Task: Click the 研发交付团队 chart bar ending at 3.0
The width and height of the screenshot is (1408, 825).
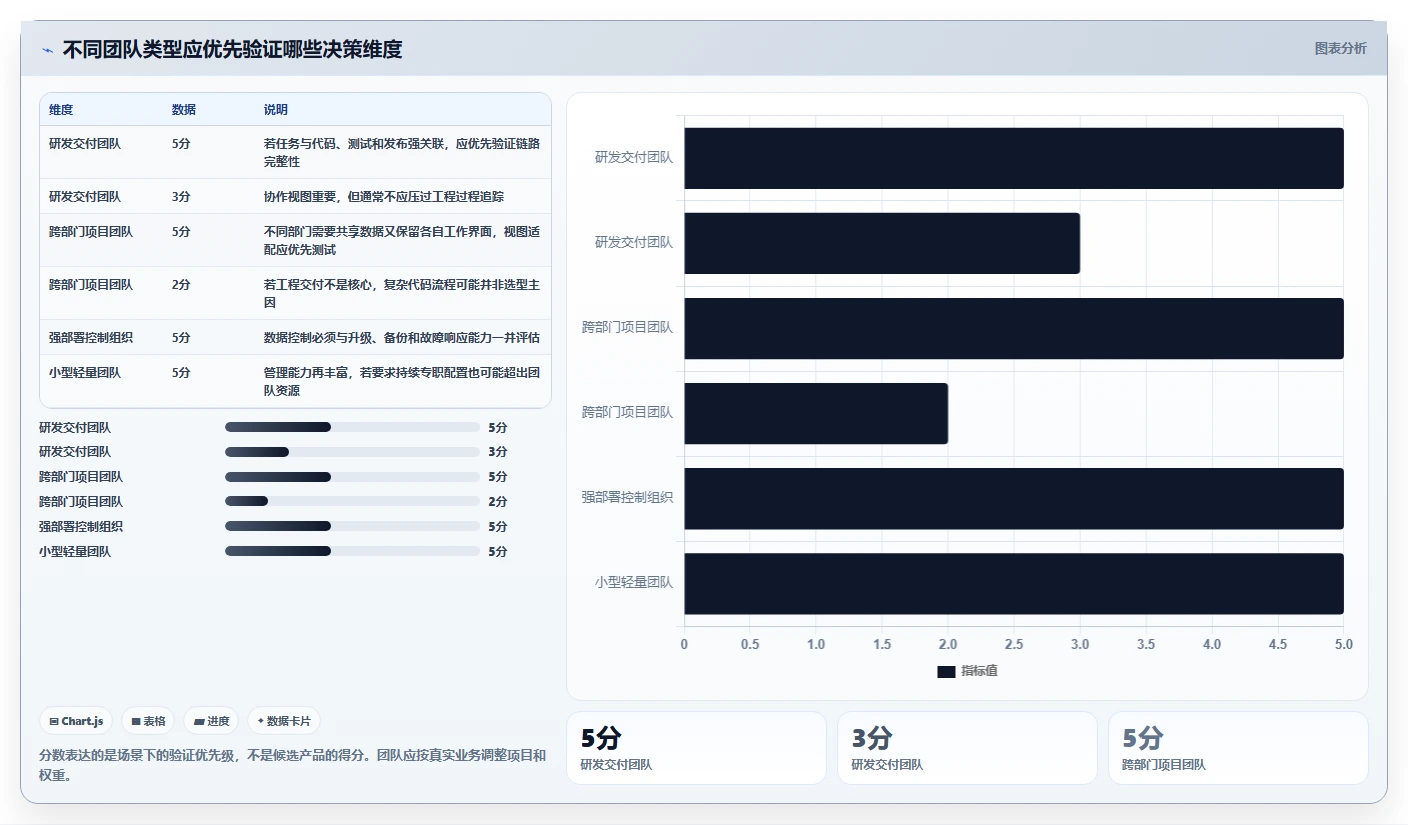Action: (x=882, y=243)
